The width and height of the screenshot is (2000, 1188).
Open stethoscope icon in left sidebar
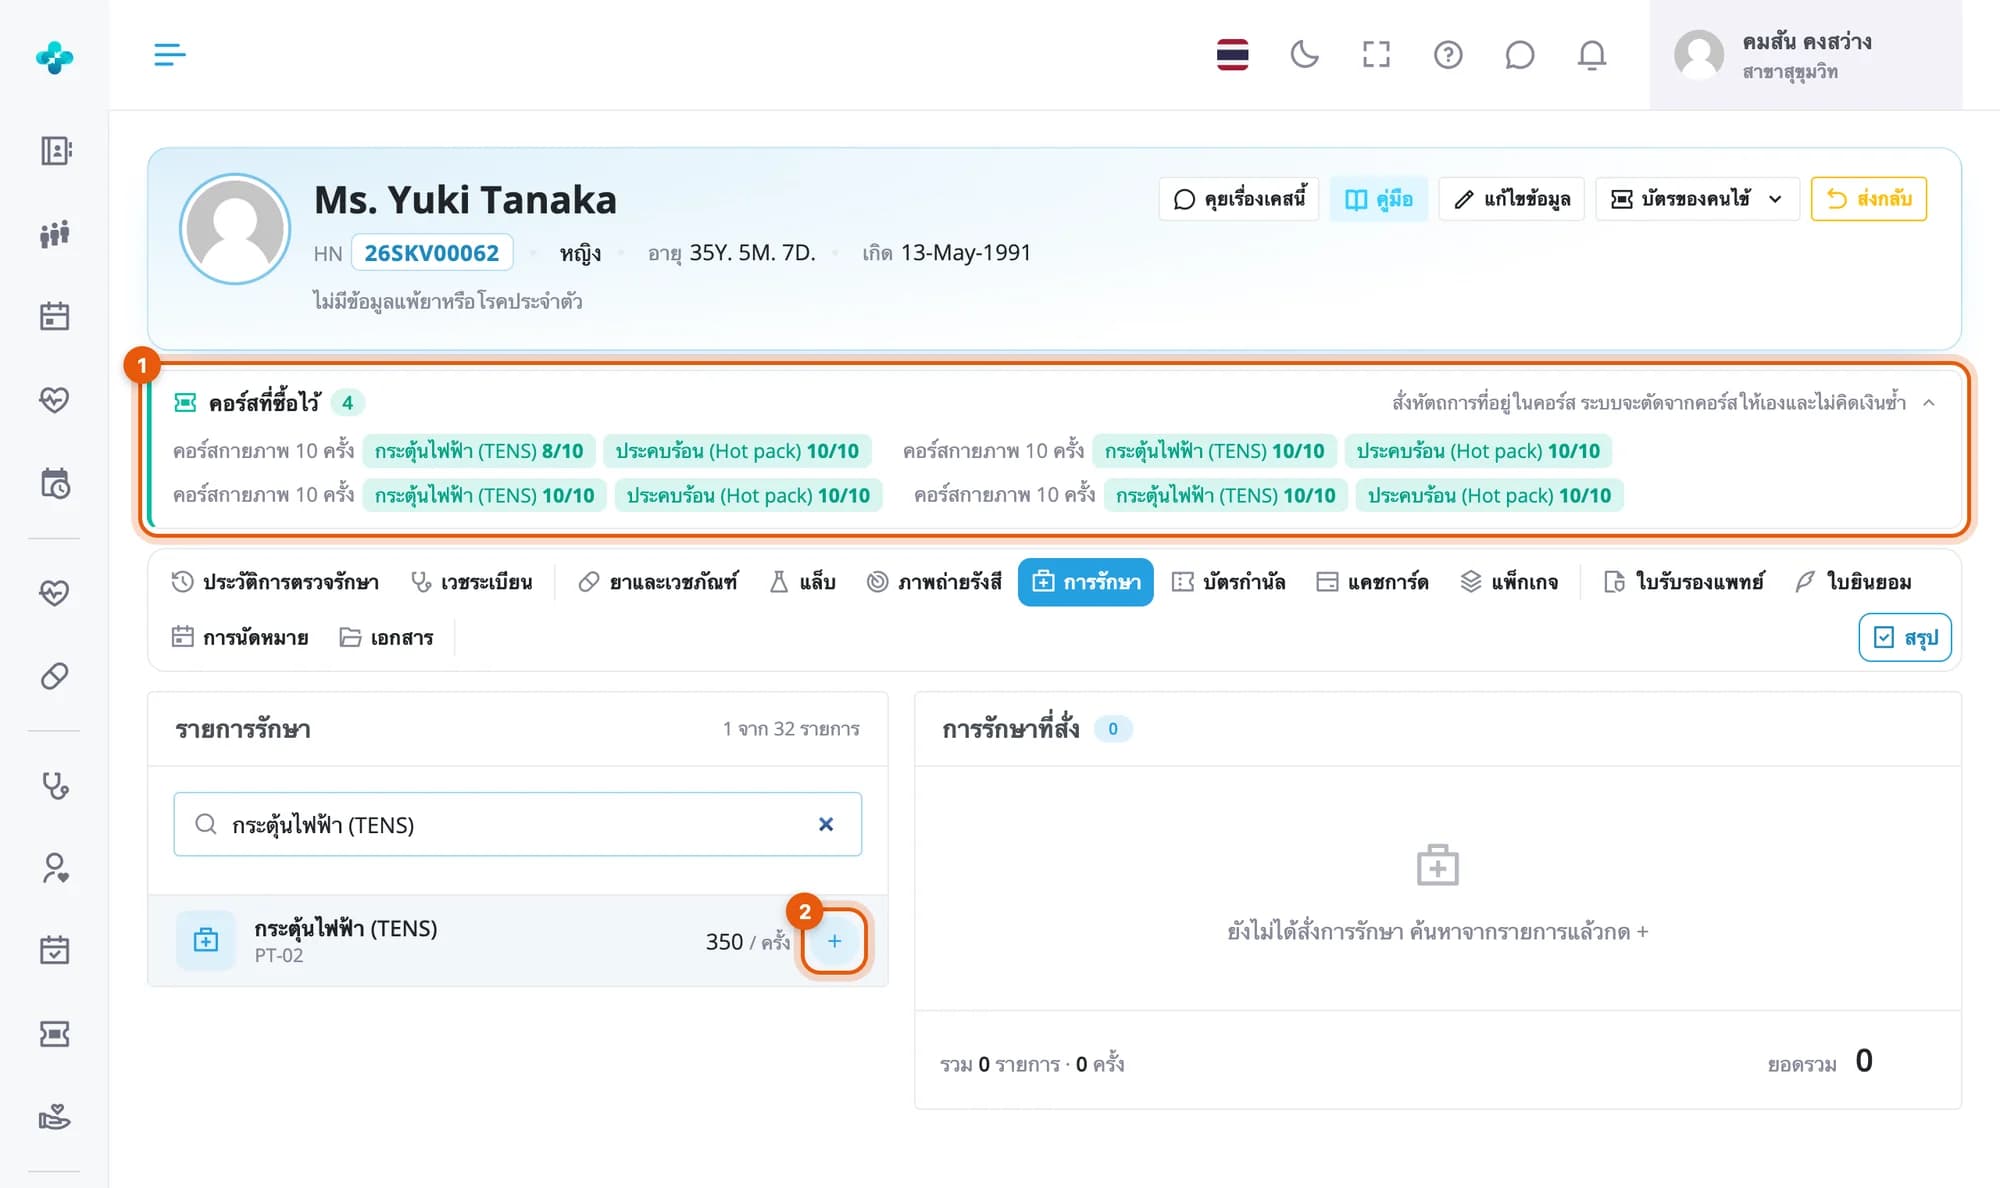click(55, 786)
